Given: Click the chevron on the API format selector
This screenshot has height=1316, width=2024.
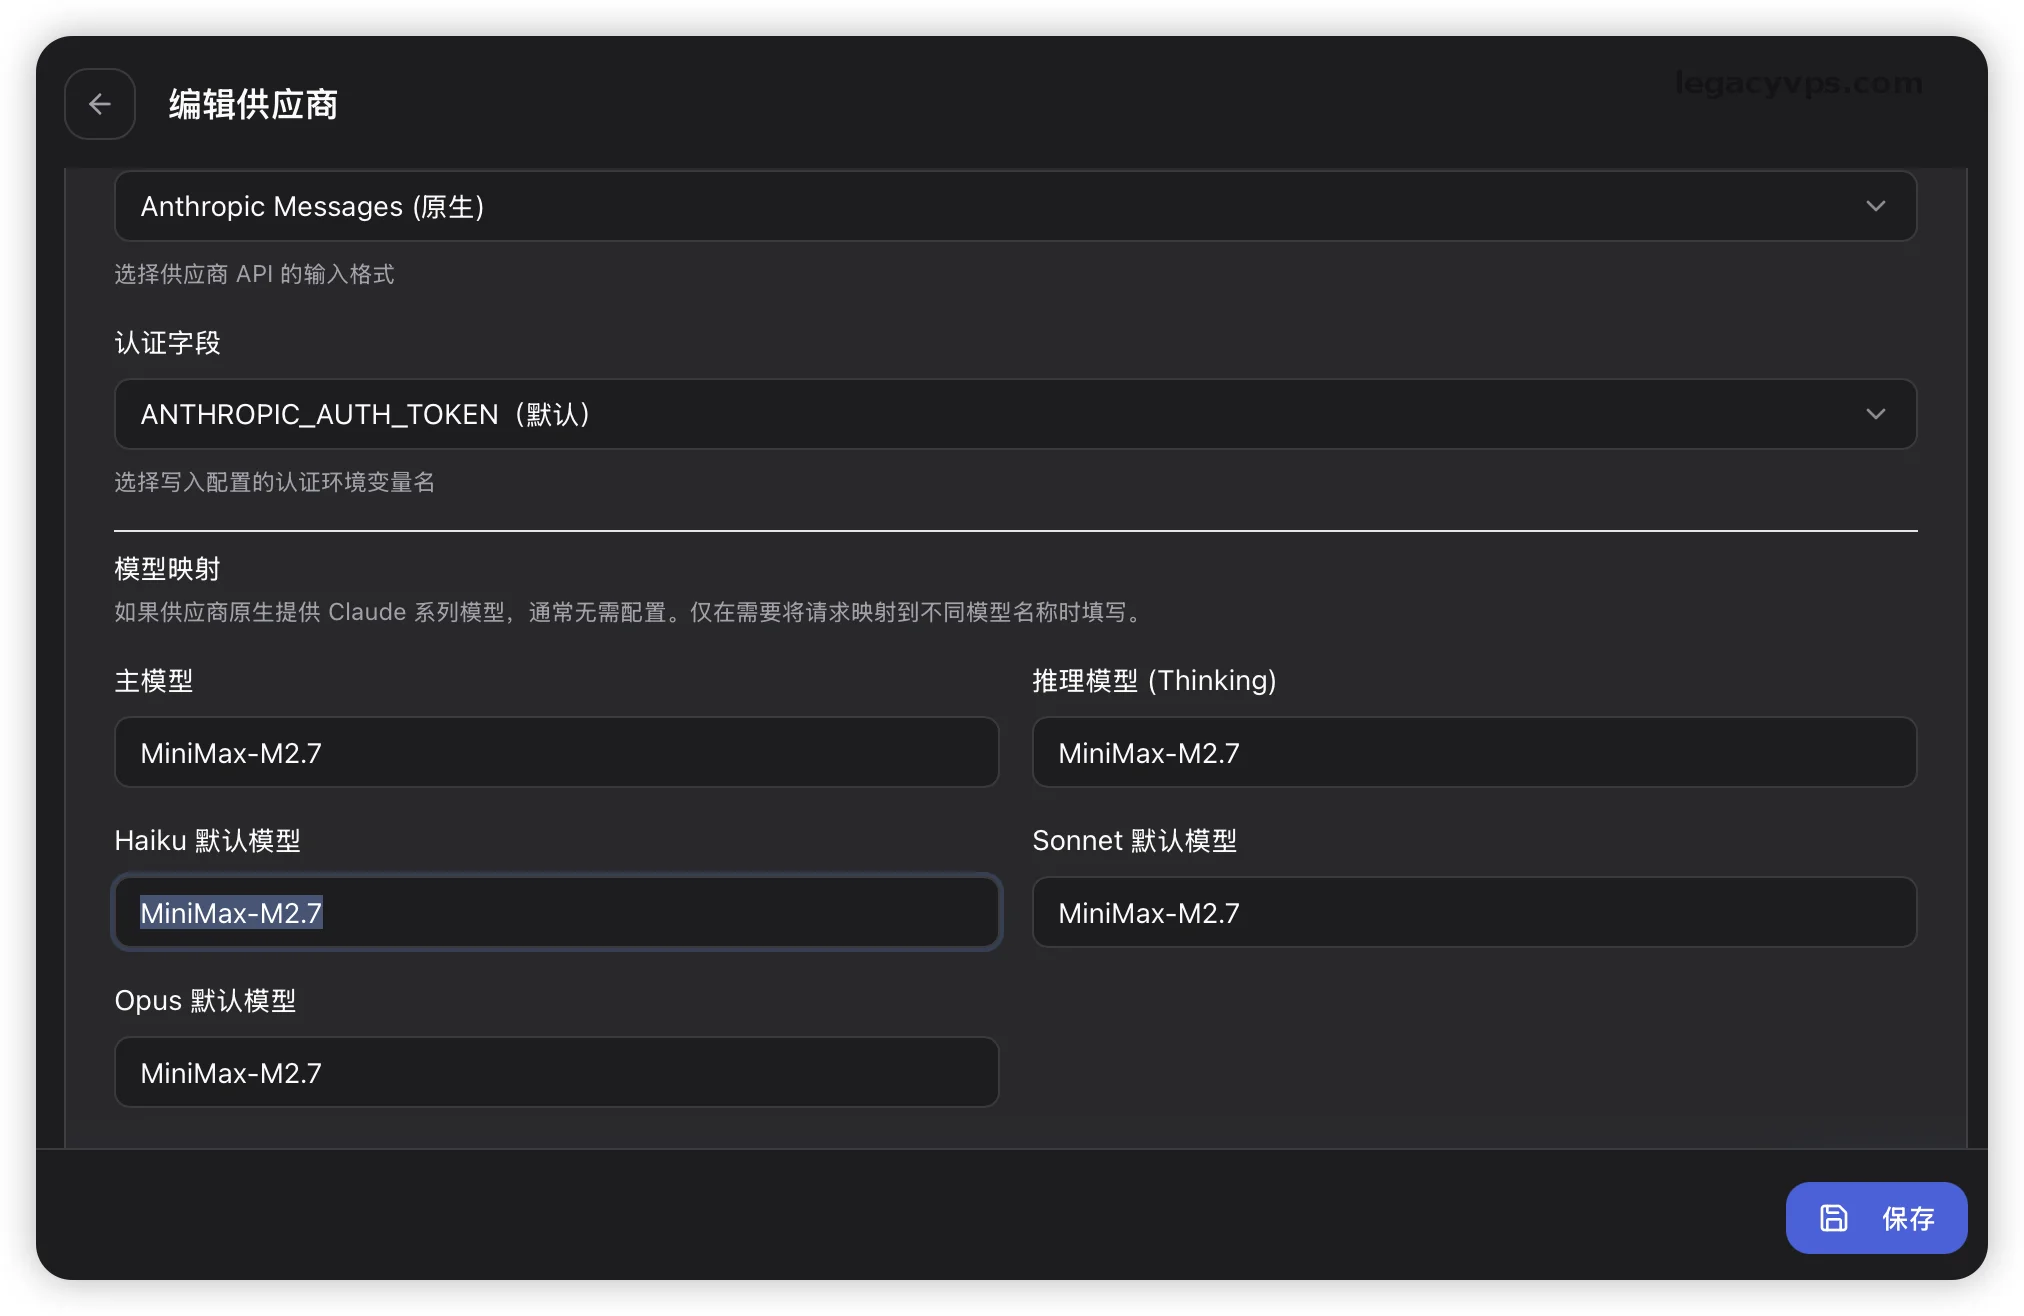Looking at the screenshot, I should click(1875, 206).
